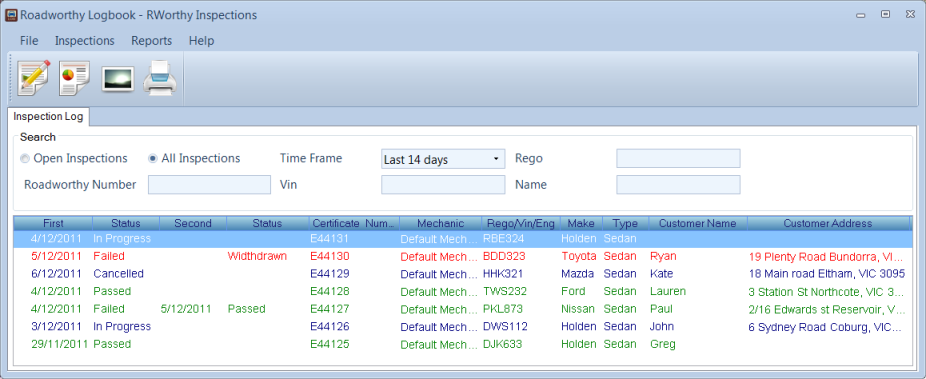Image resolution: width=926 pixels, height=379 pixels.
Task: Select certificate E44125 cell
Action: coord(330,344)
